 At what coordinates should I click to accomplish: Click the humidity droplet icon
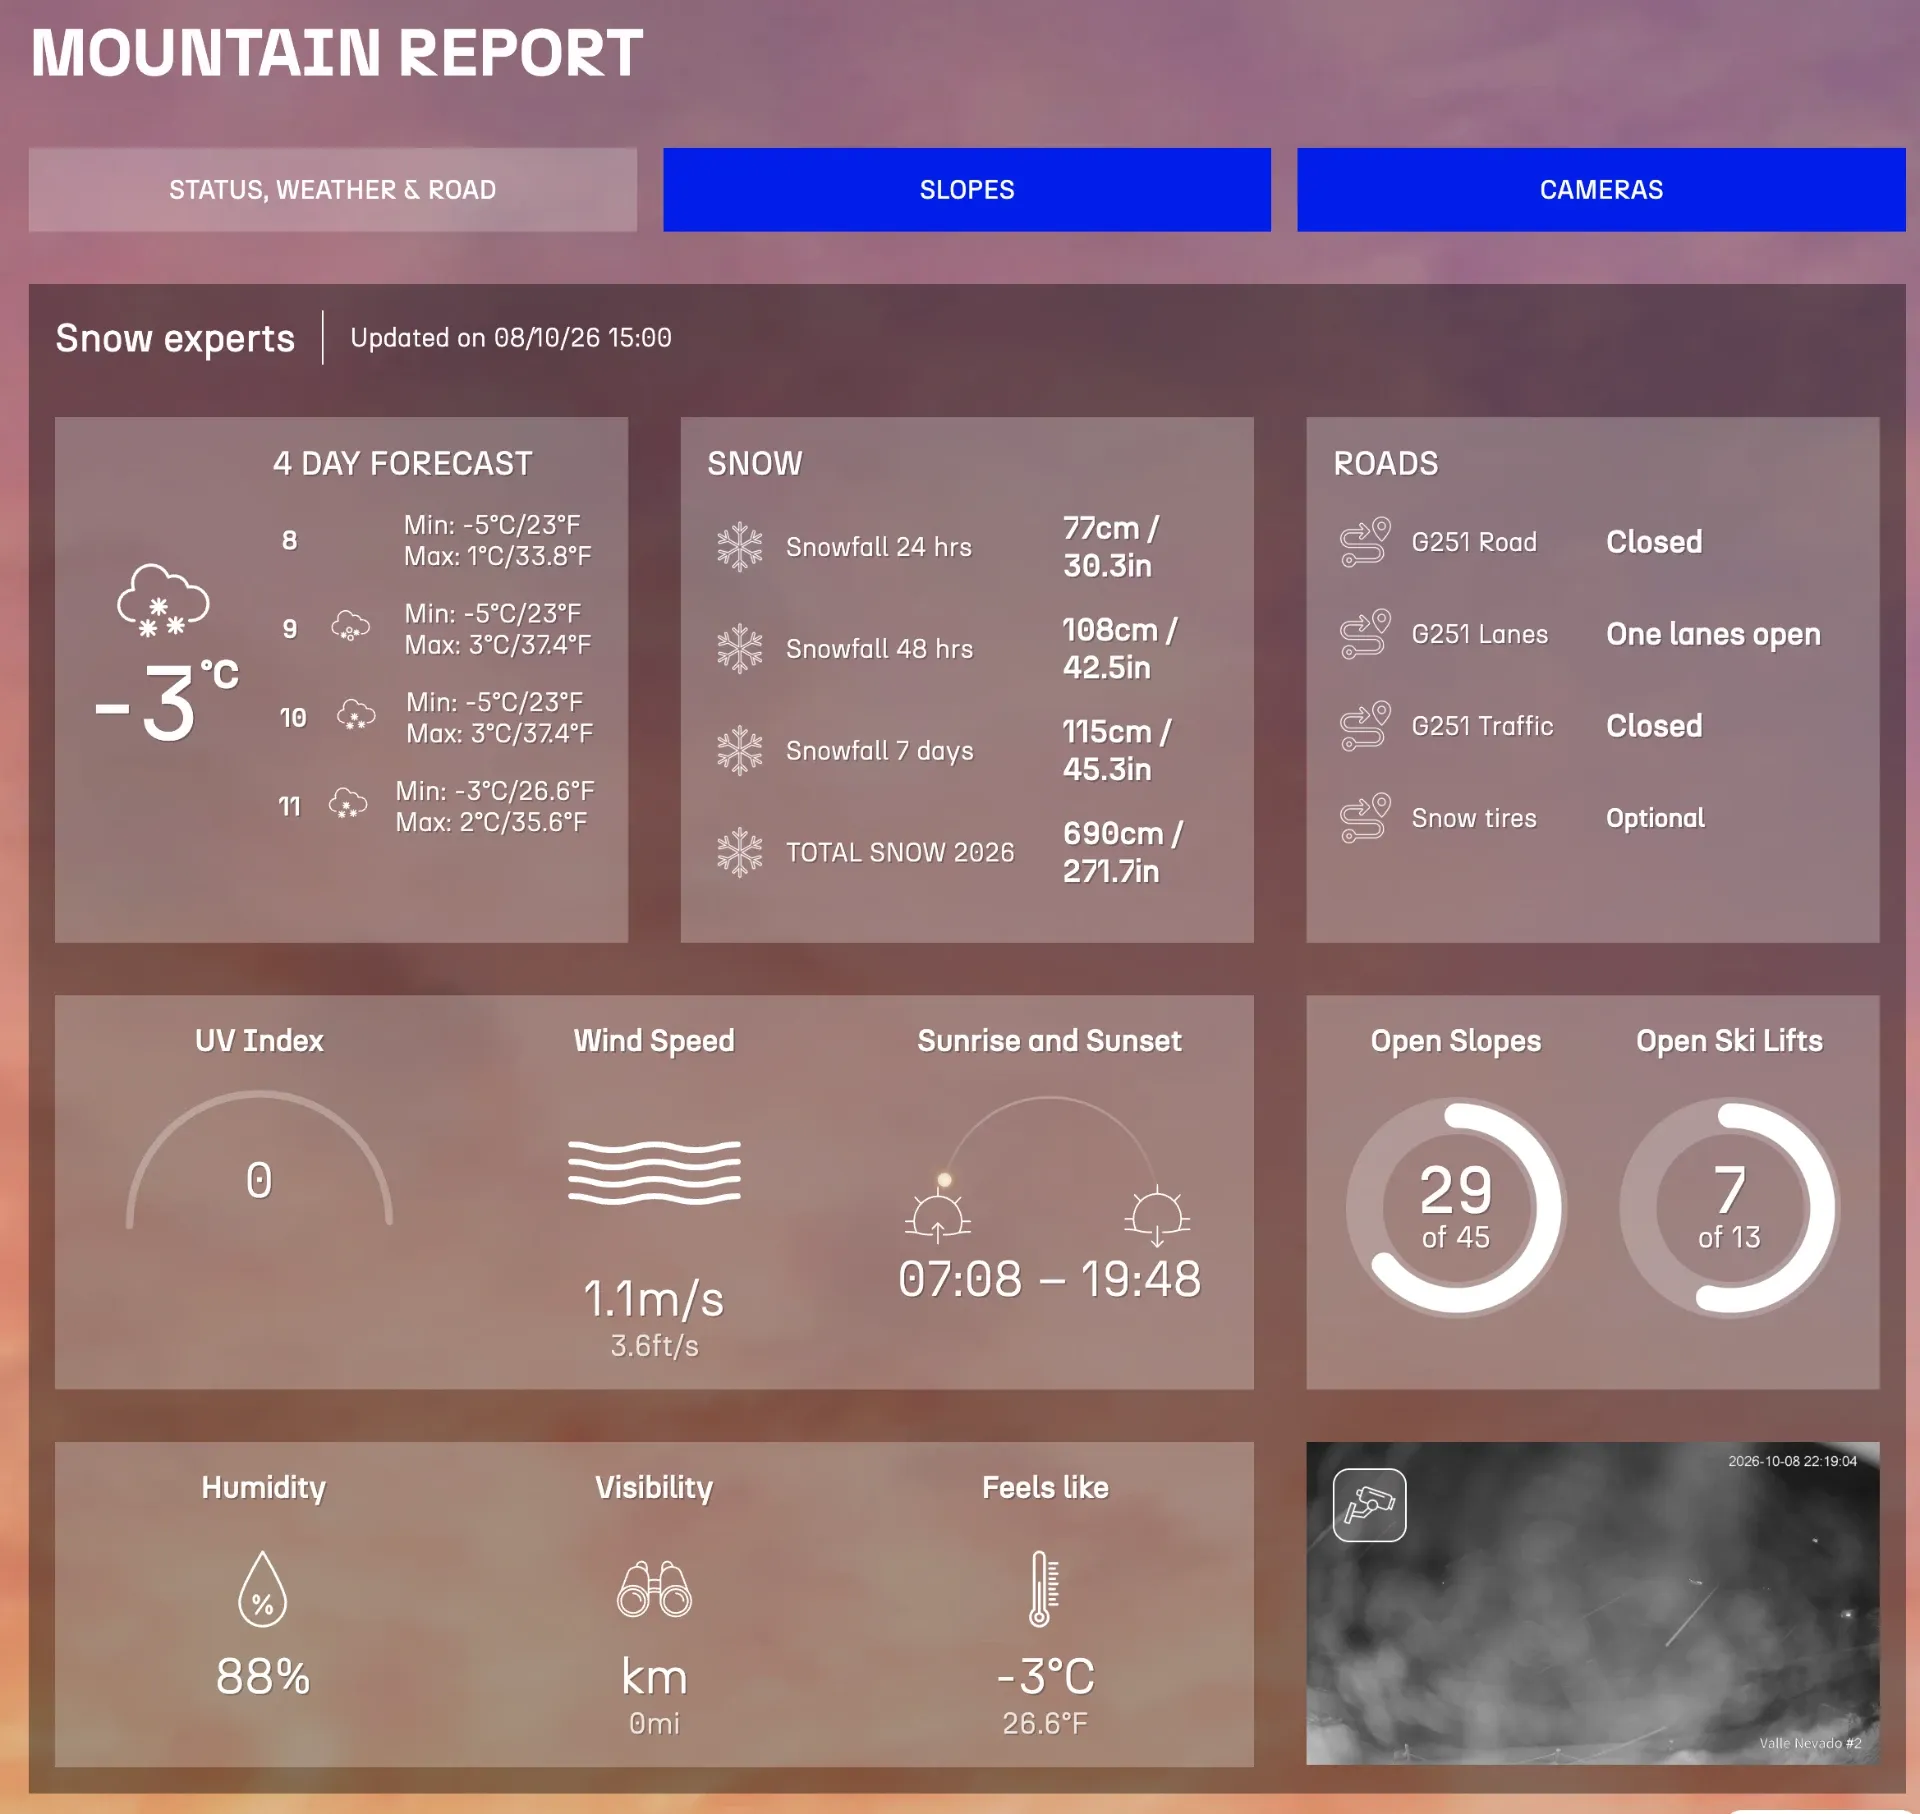(x=263, y=1589)
